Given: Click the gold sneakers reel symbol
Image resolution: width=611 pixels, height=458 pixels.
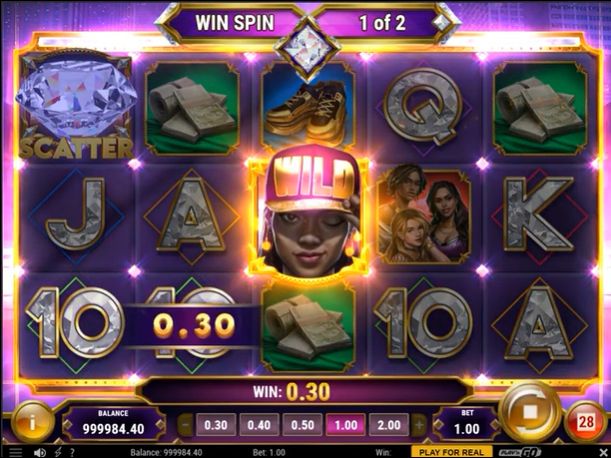Looking at the screenshot, I should (x=308, y=112).
